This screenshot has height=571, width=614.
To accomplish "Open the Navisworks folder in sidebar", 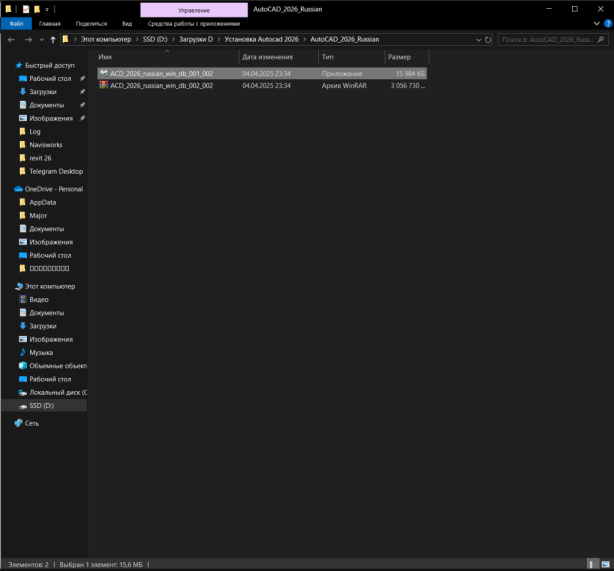I will (x=46, y=145).
